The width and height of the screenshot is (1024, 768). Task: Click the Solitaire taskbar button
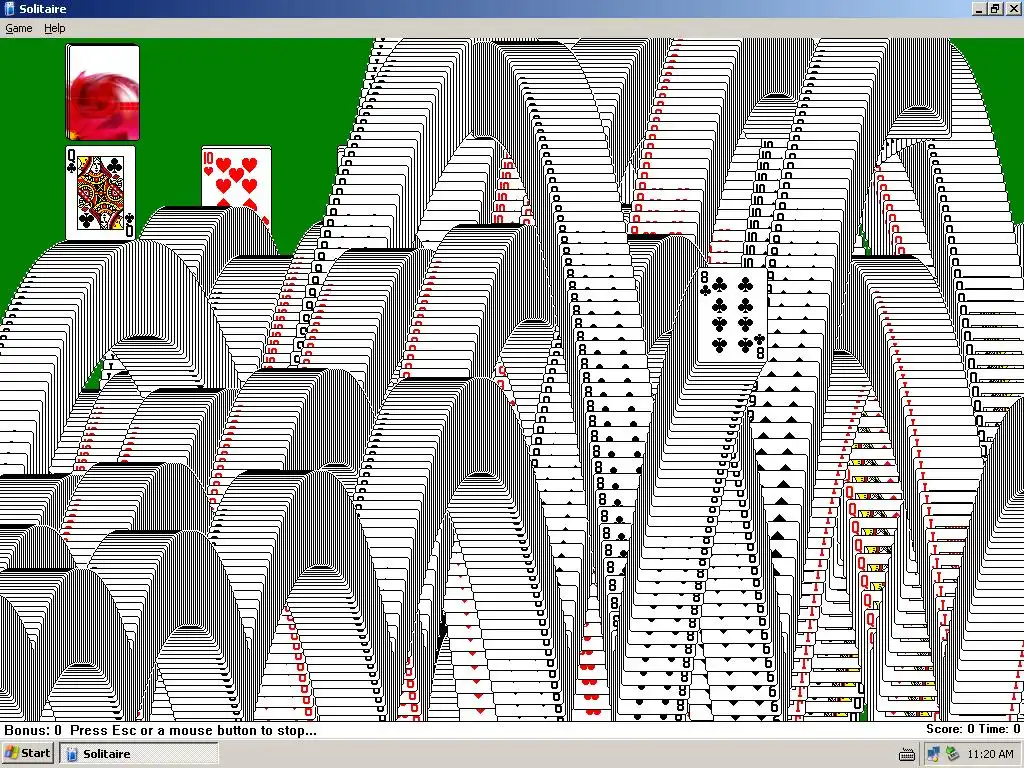point(139,754)
